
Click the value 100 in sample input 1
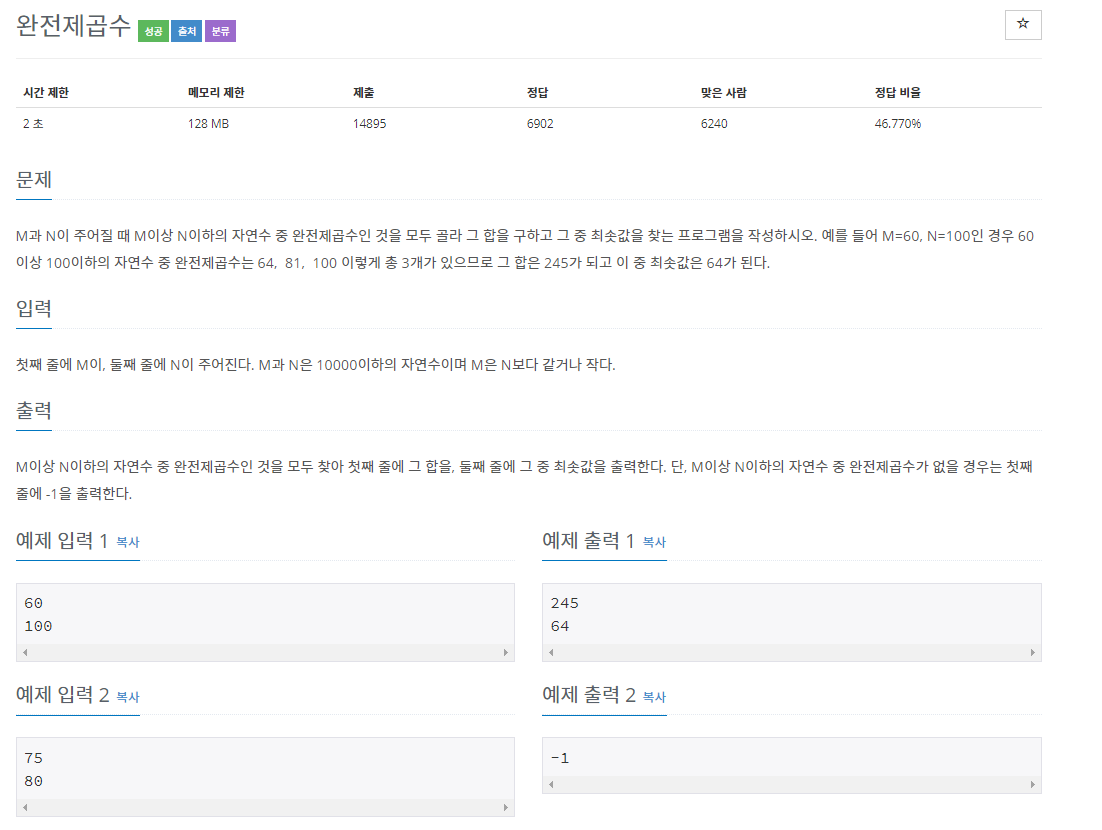pyautogui.click(x=38, y=626)
